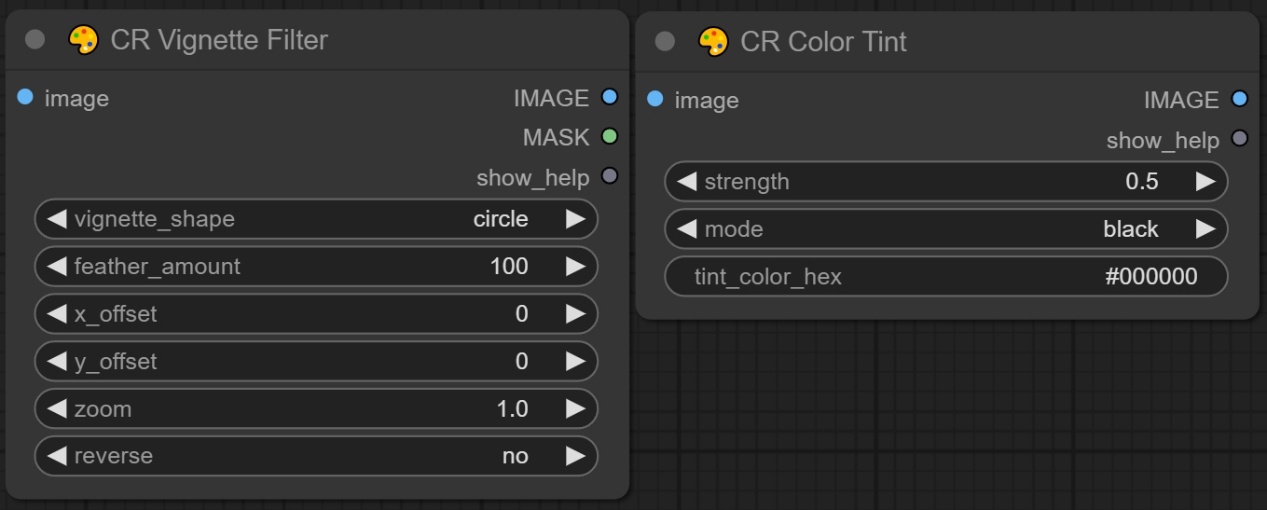
Task: Click the palette icon on CR Color Tint
Action: [x=714, y=42]
